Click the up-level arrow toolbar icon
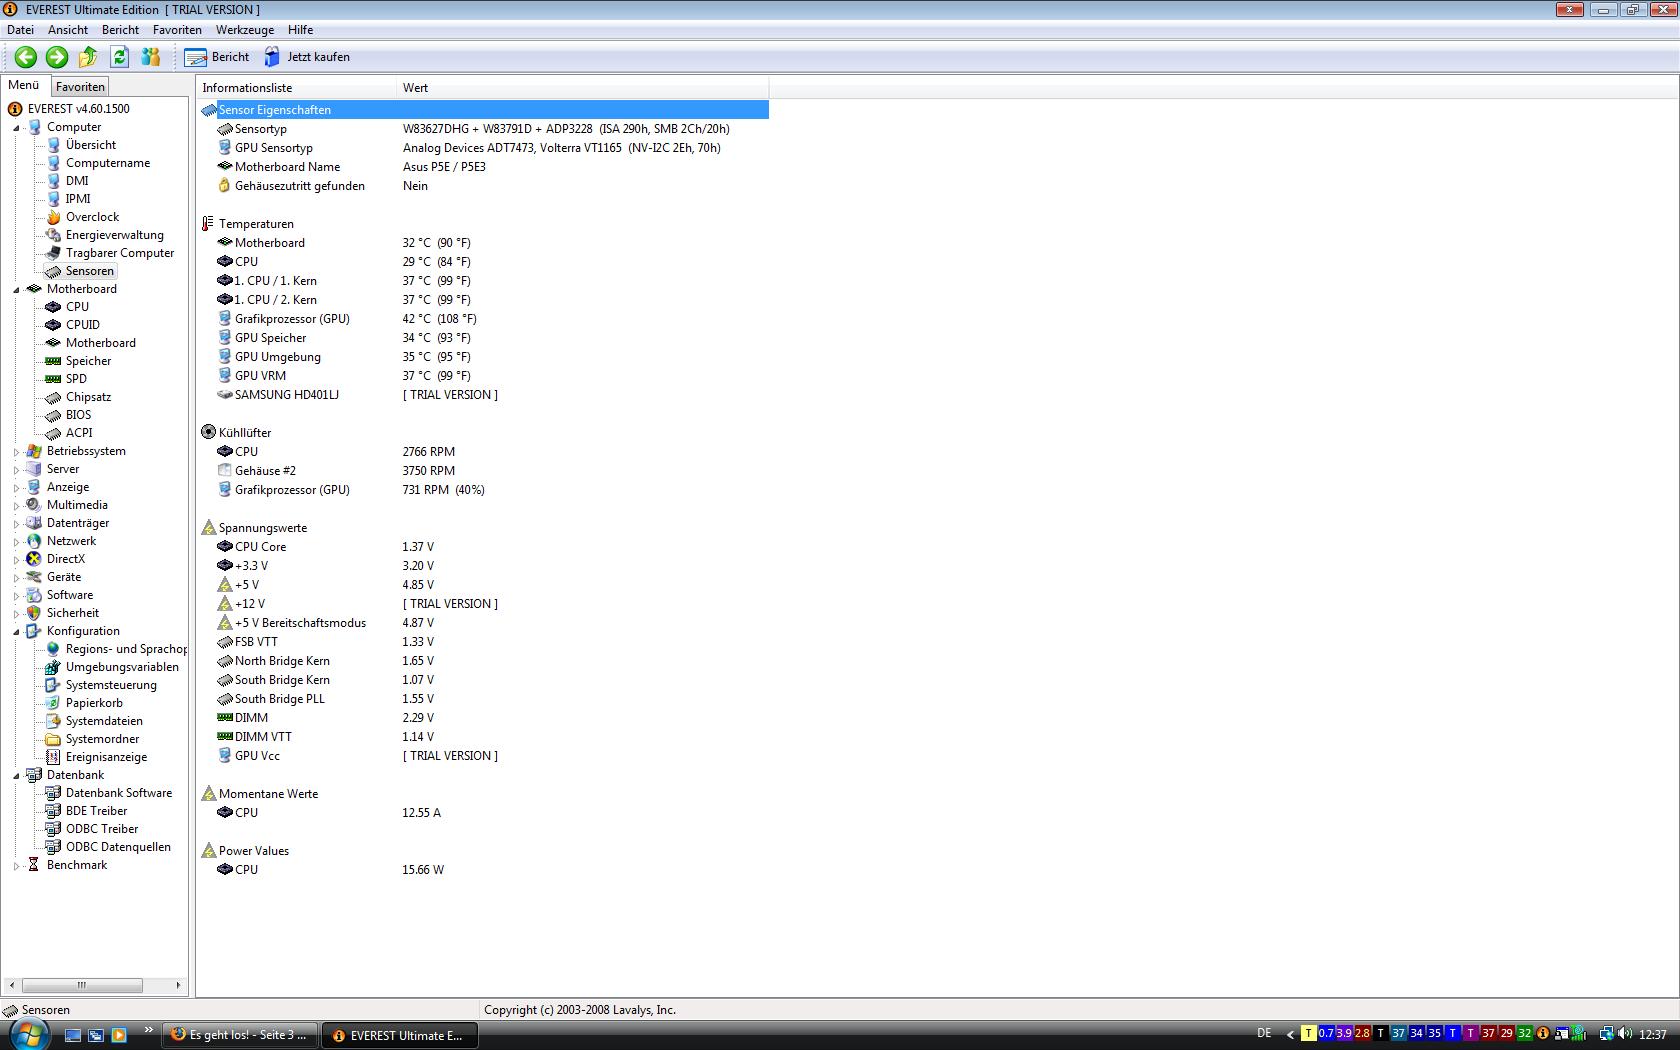 (x=88, y=57)
